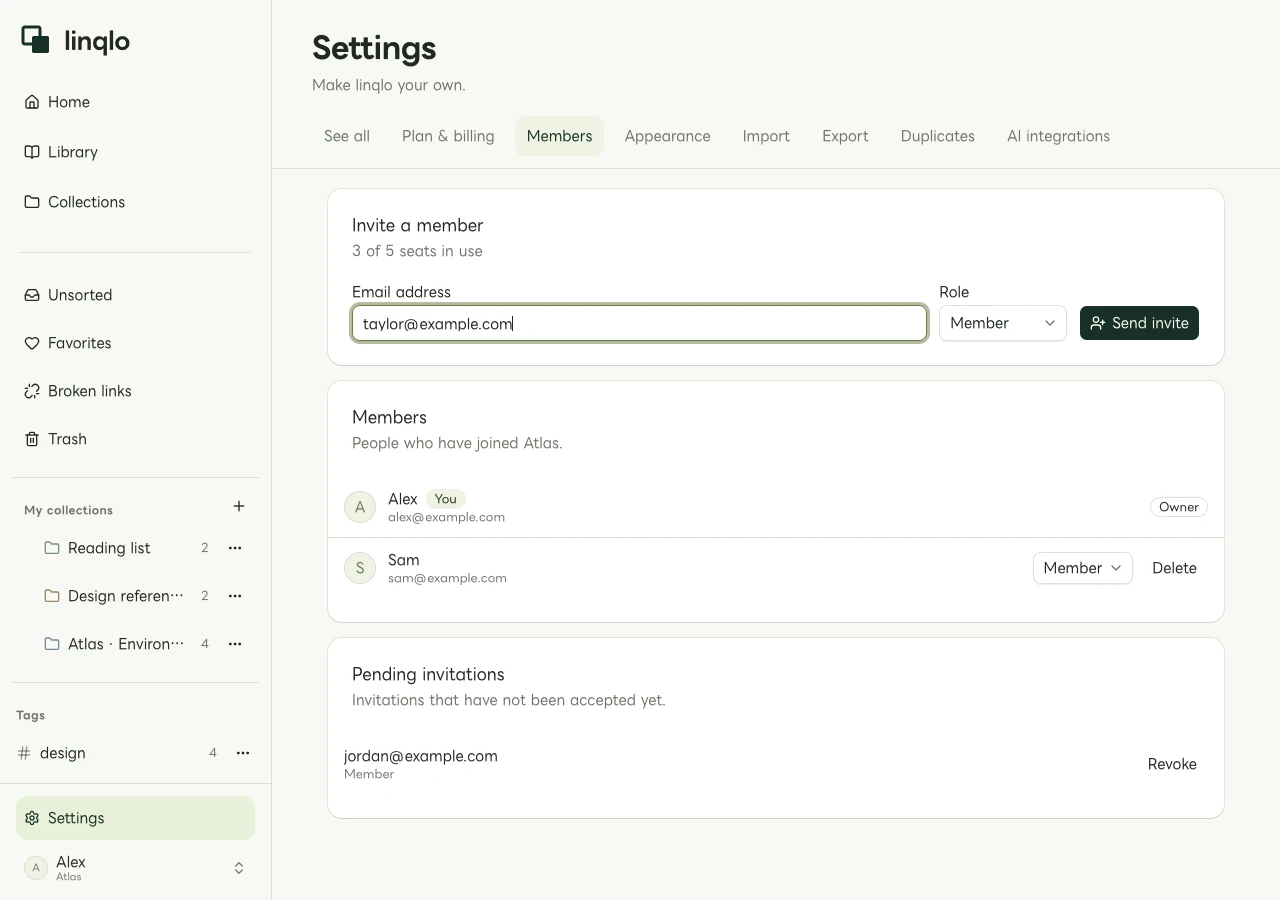The height and width of the screenshot is (900, 1280).
Task: Switch to the Appearance tab
Action: coord(668,136)
